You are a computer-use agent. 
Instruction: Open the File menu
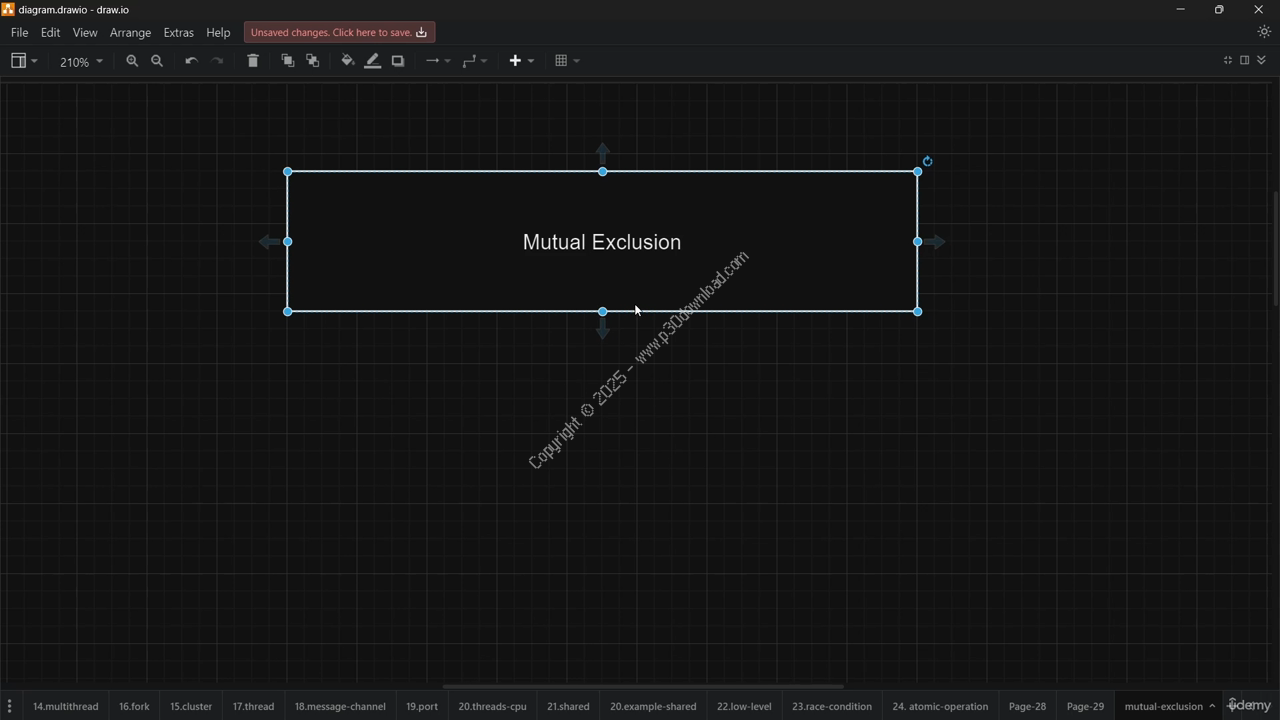(x=19, y=33)
